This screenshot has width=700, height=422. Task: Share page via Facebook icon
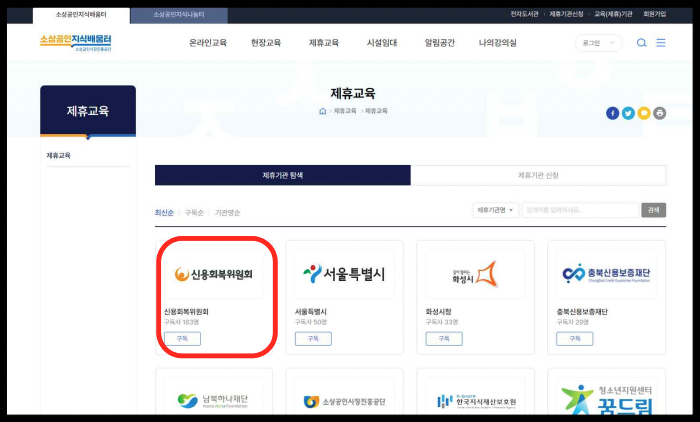point(612,113)
